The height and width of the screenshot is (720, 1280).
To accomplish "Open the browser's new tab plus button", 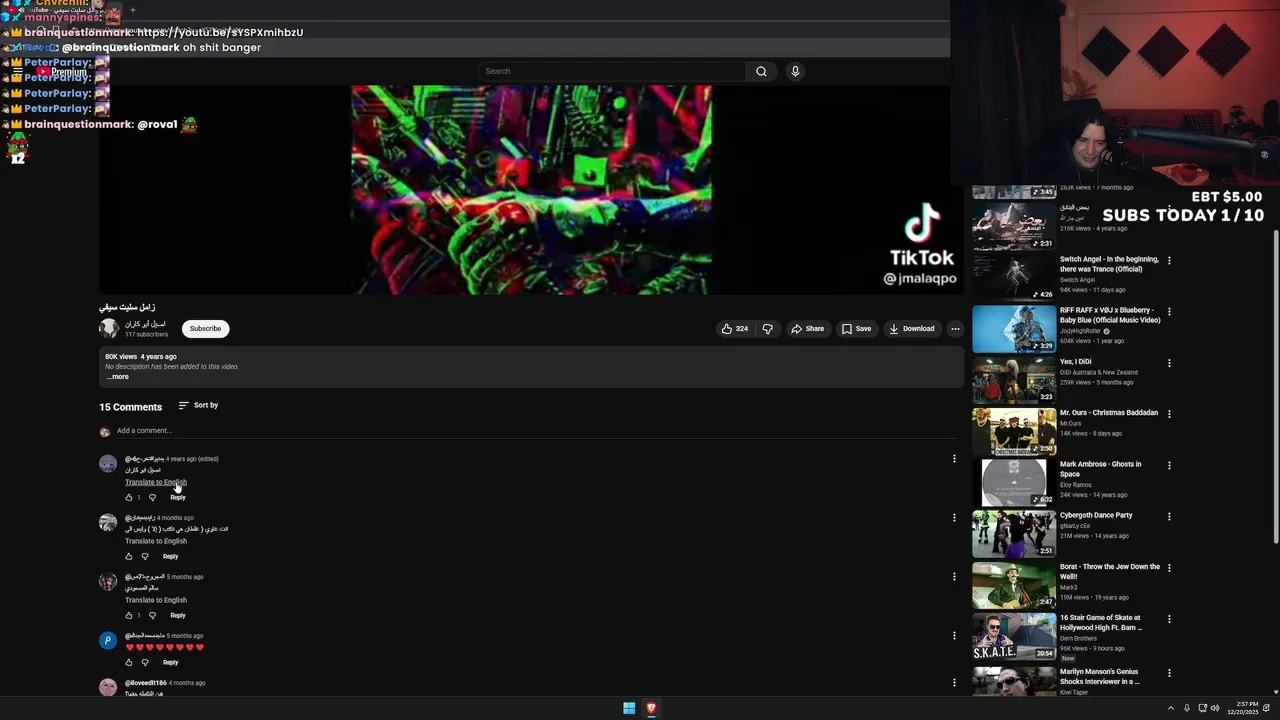I will tap(132, 10).
